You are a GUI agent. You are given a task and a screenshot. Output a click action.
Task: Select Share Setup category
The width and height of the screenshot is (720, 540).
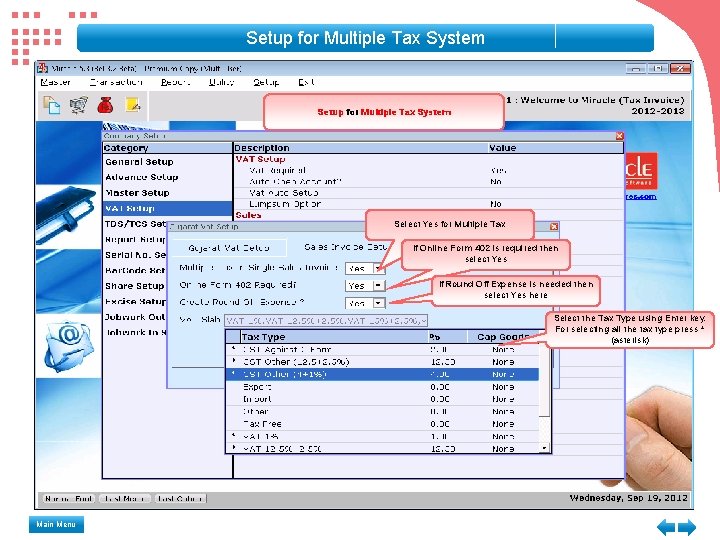[134, 286]
